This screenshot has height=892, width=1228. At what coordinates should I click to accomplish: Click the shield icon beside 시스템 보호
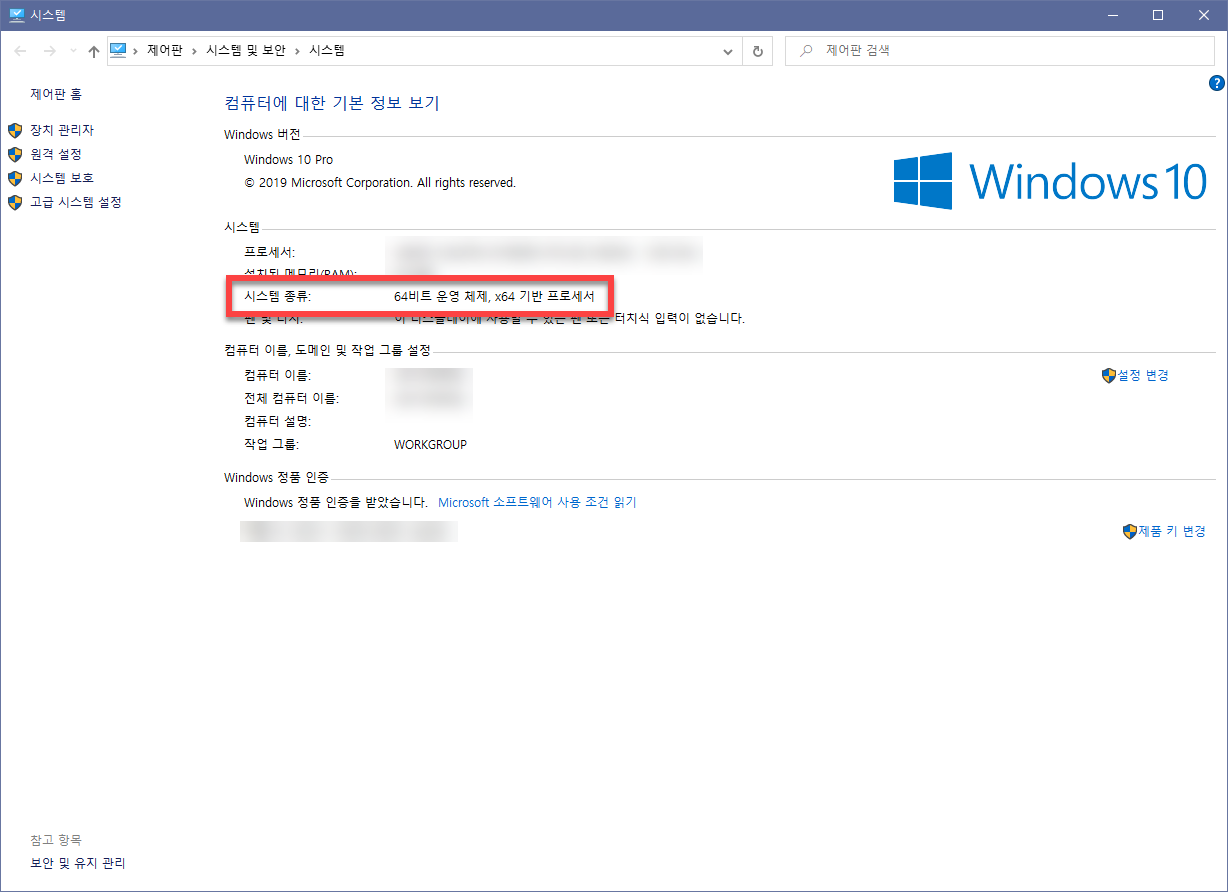(x=15, y=178)
